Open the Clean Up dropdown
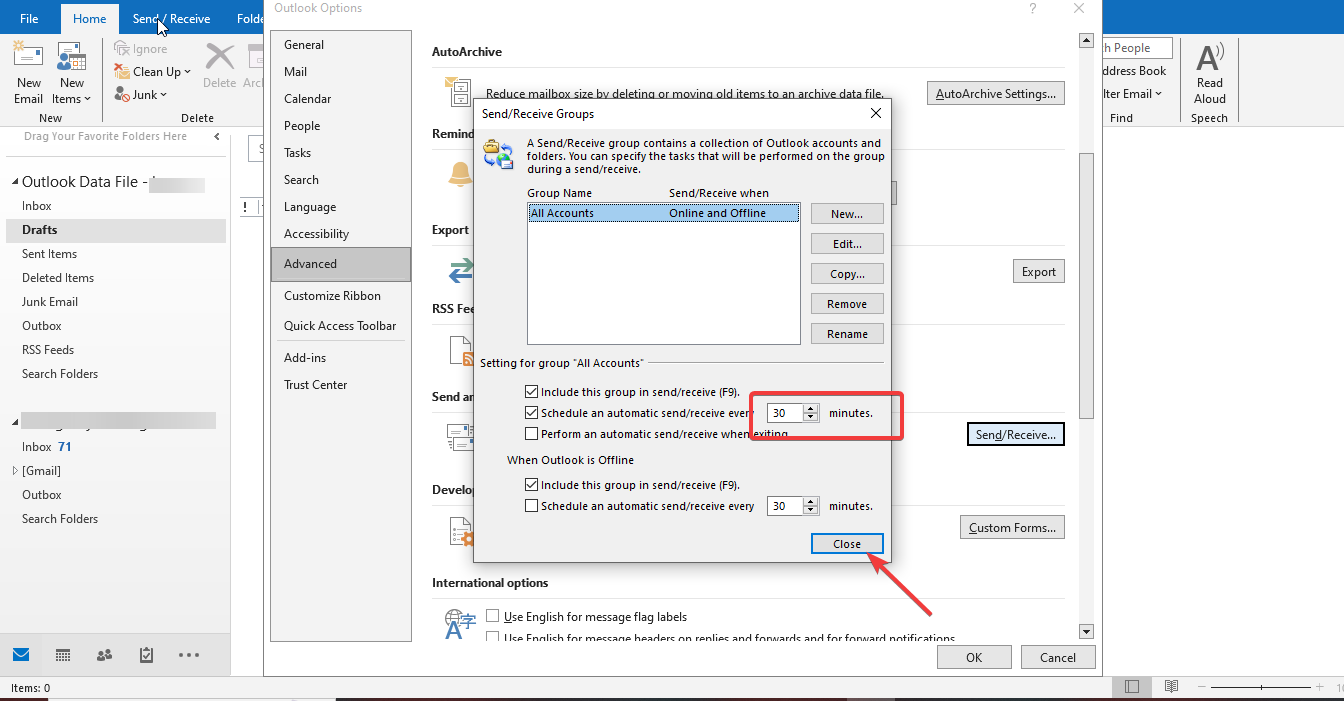This screenshot has height=701, width=1344. point(152,71)
